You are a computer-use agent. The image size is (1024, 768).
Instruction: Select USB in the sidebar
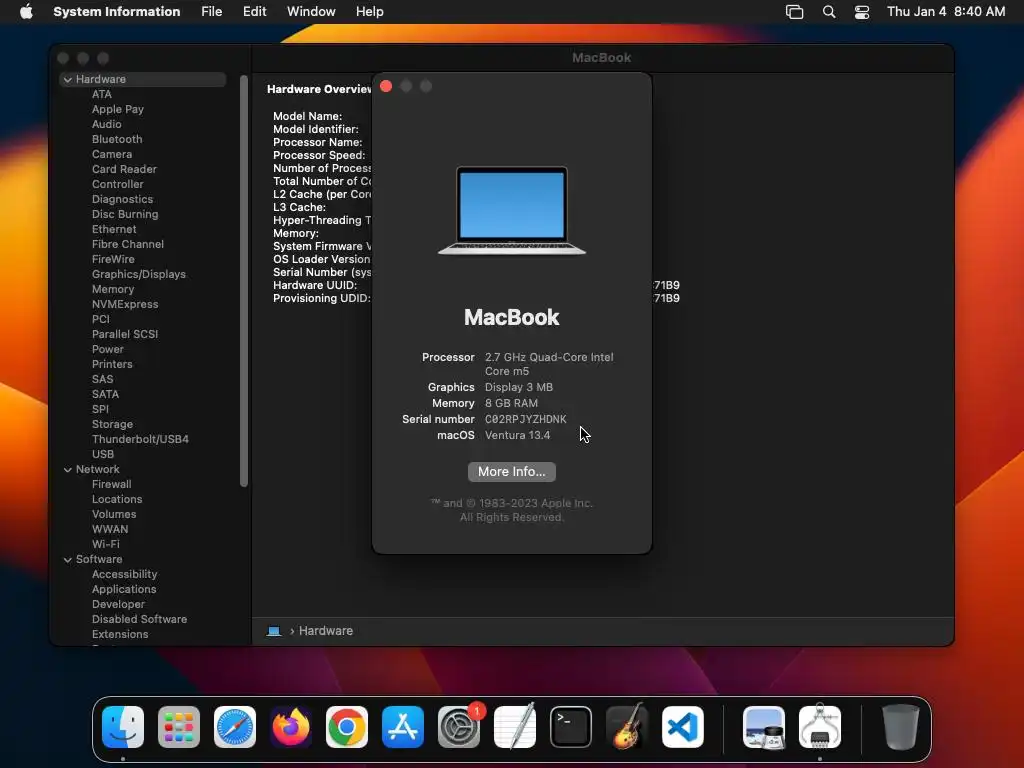point(103,455)
